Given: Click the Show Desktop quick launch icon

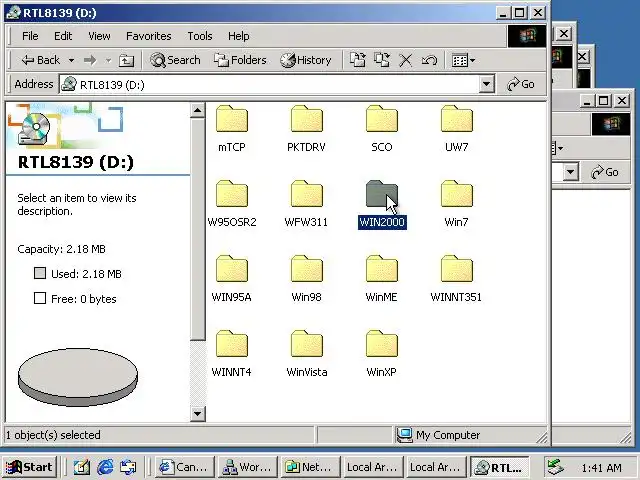Looking at the screenshot, I should click(x=82, y=467).
